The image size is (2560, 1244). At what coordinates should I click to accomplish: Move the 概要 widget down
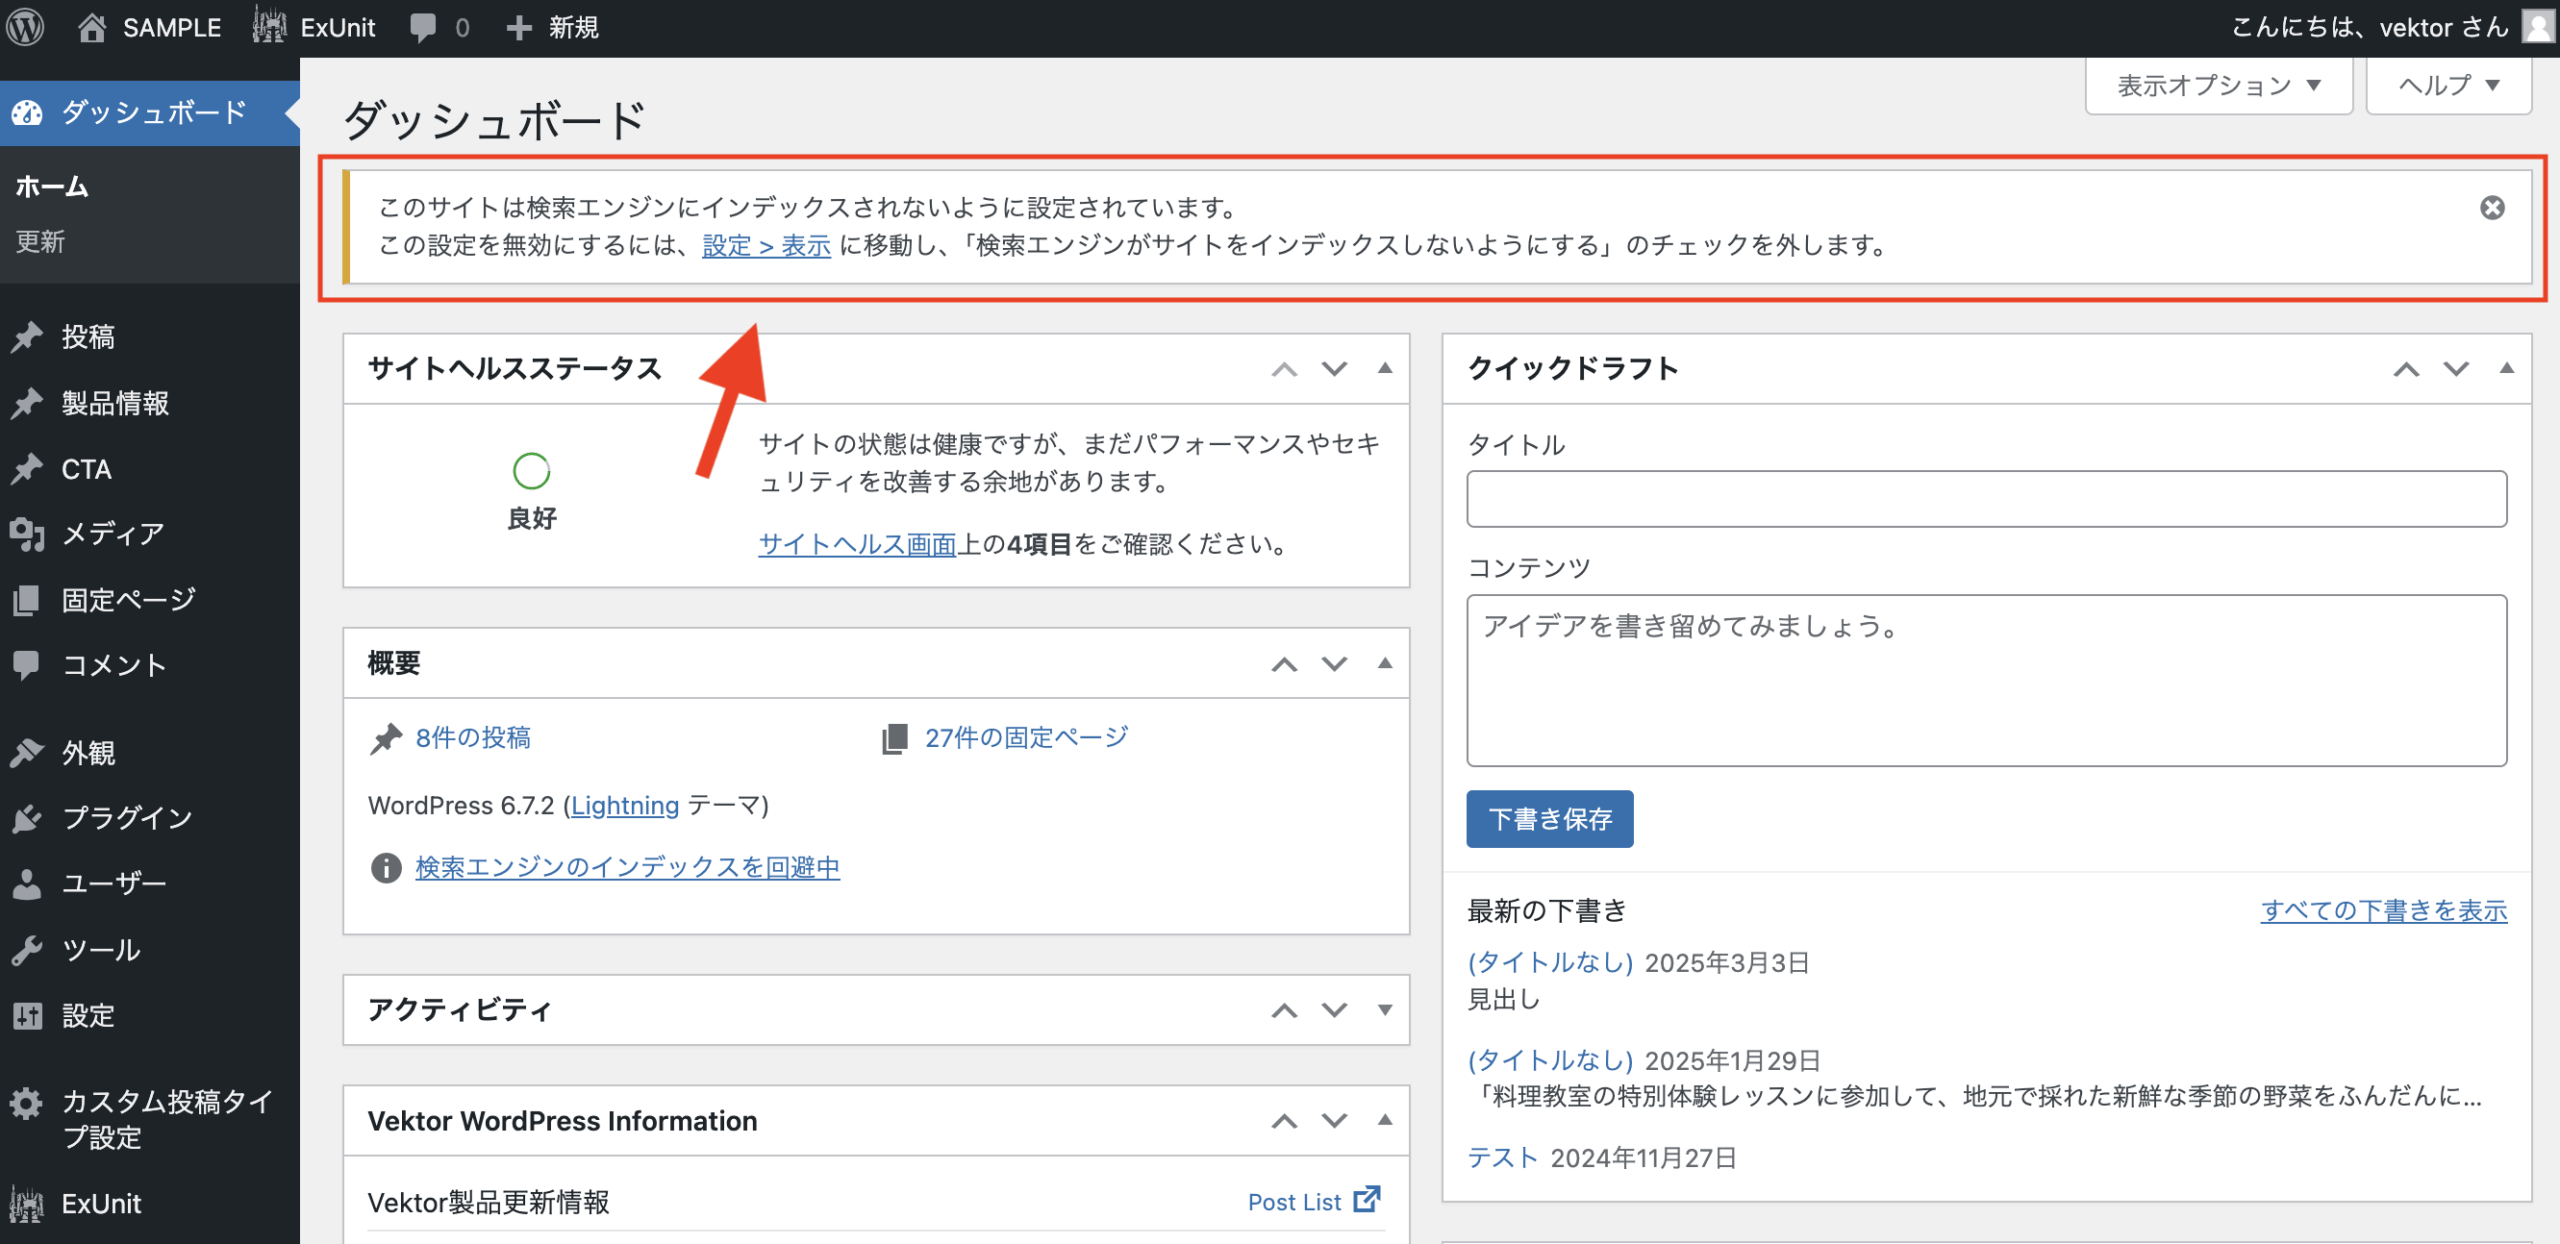(x=1334, y=664)
